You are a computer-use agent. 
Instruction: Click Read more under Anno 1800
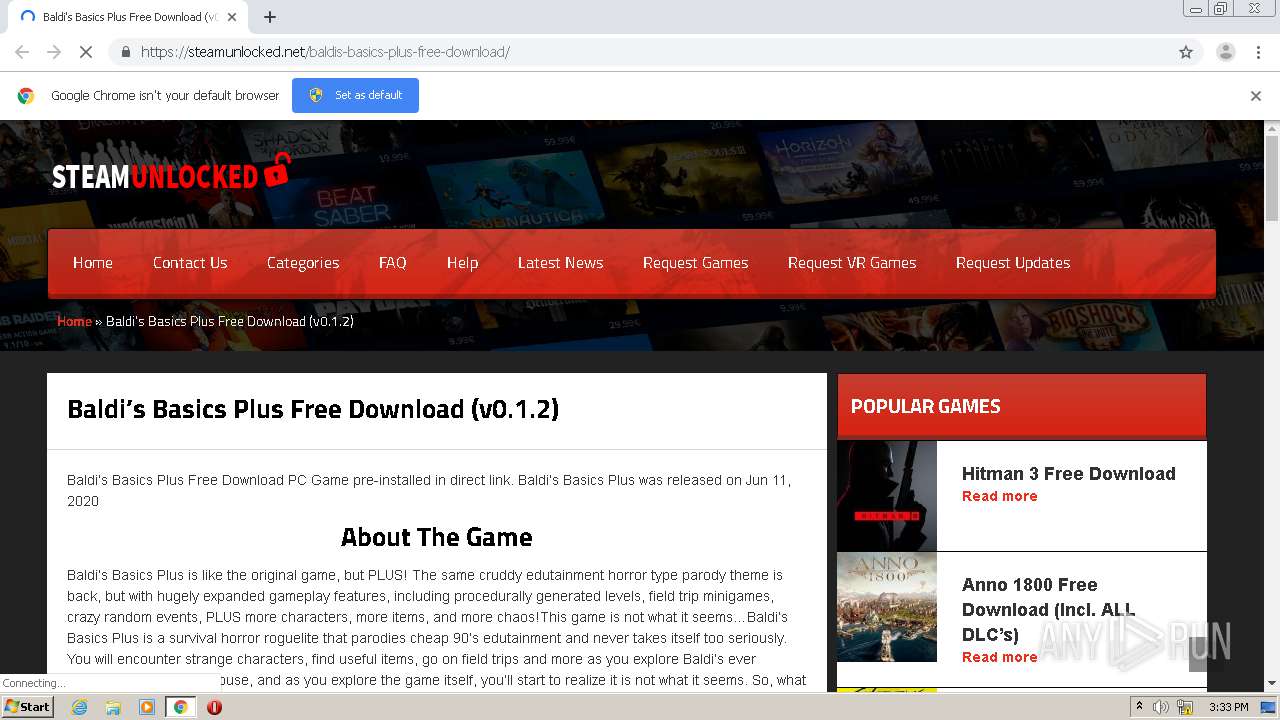[1000, 657]
